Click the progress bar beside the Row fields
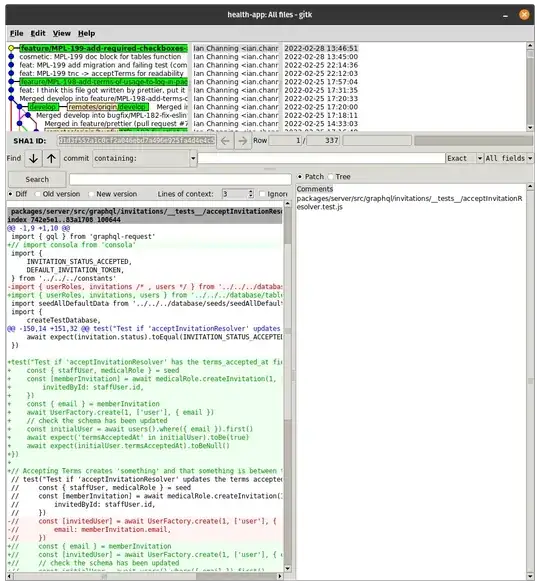 pos(473,141)
